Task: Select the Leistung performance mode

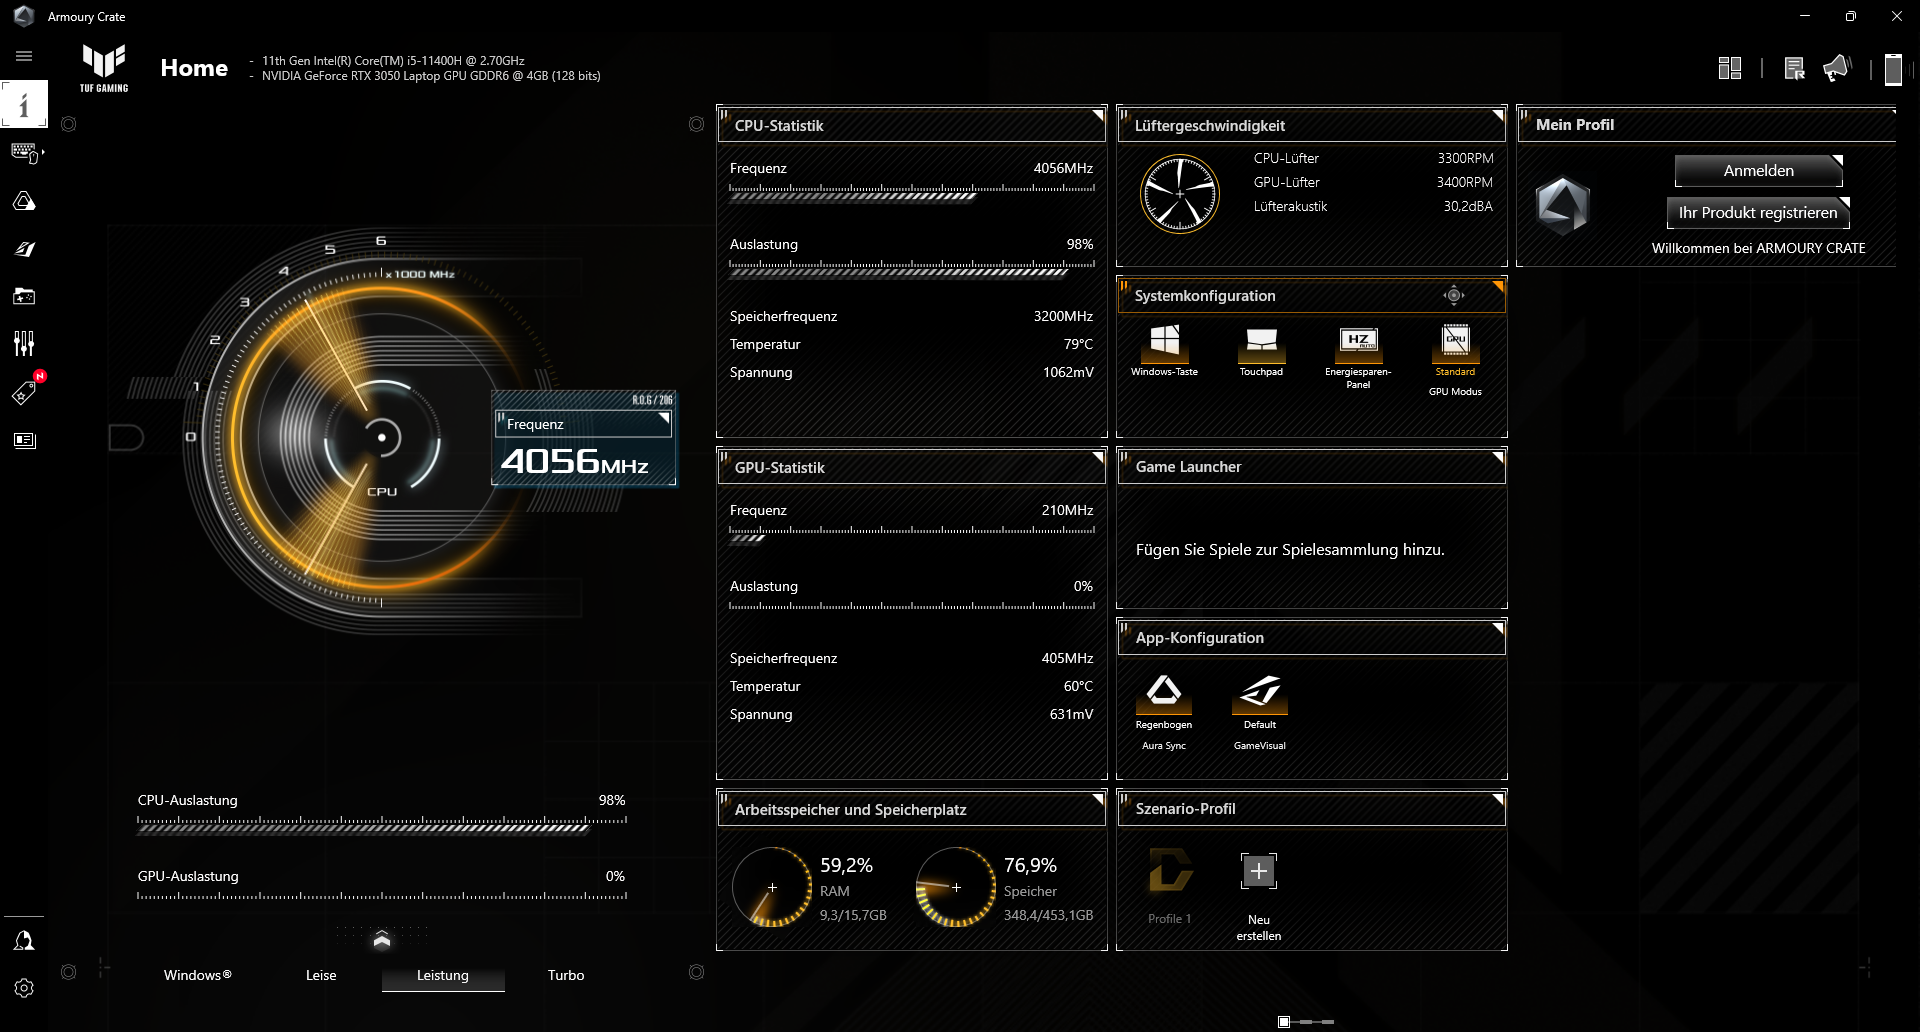Action: click(x=443, y=975)
